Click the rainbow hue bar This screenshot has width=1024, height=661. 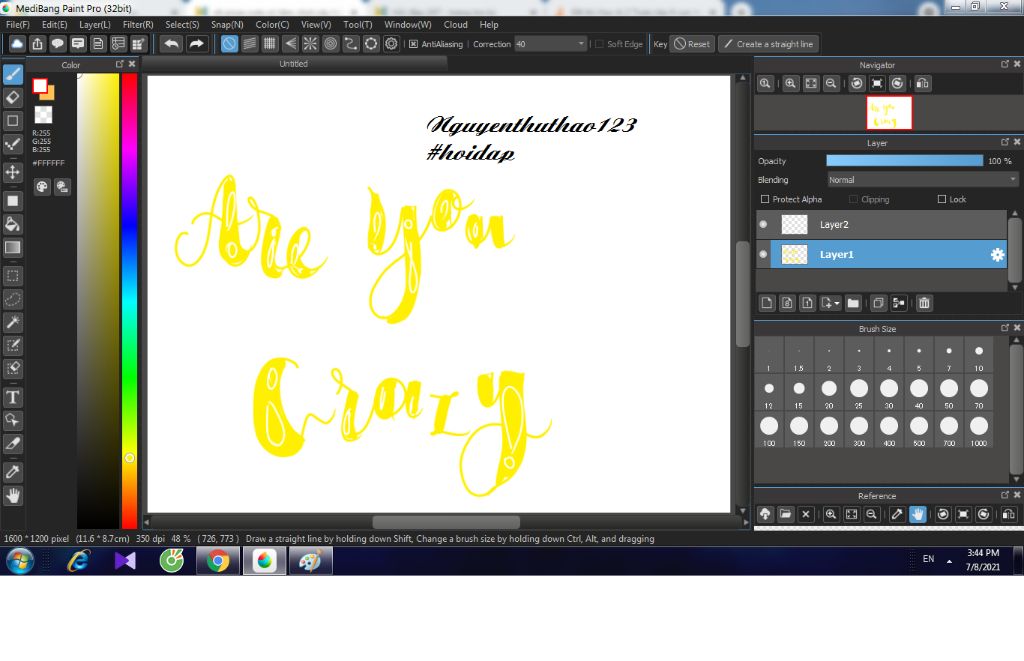(129, 300)
